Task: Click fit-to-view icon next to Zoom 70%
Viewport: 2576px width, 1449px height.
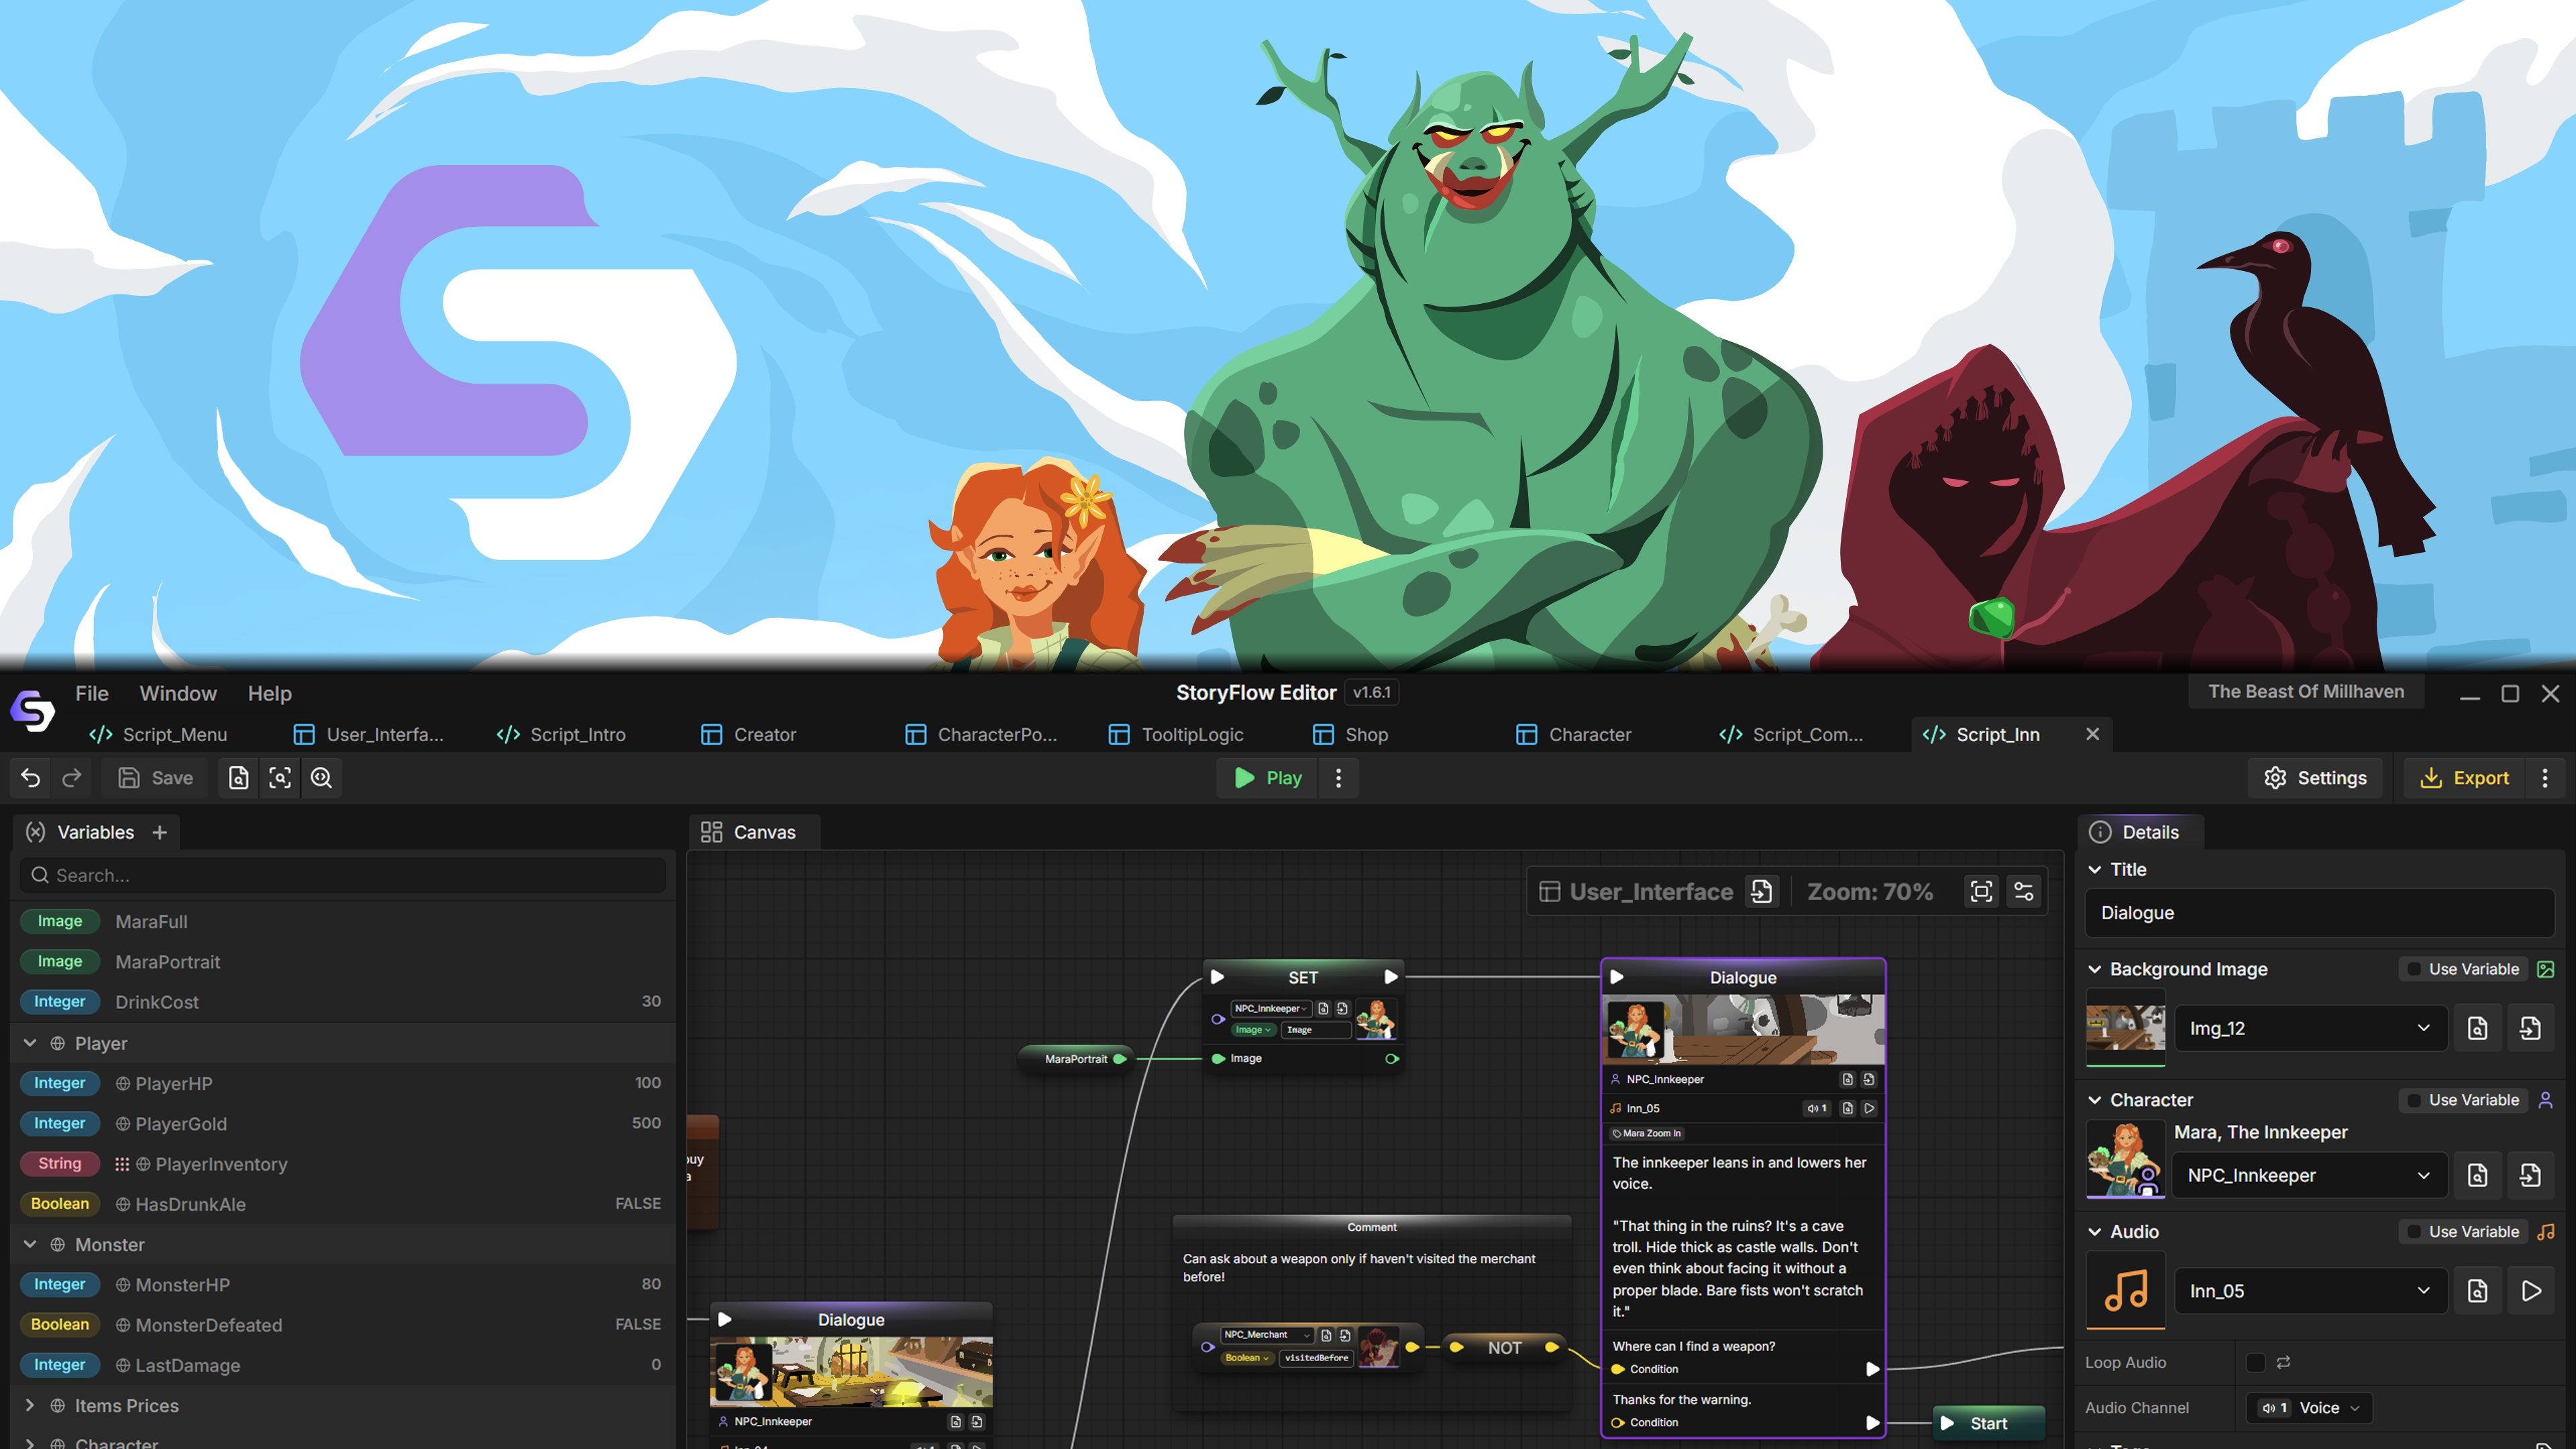Action: pos(1981,891)
